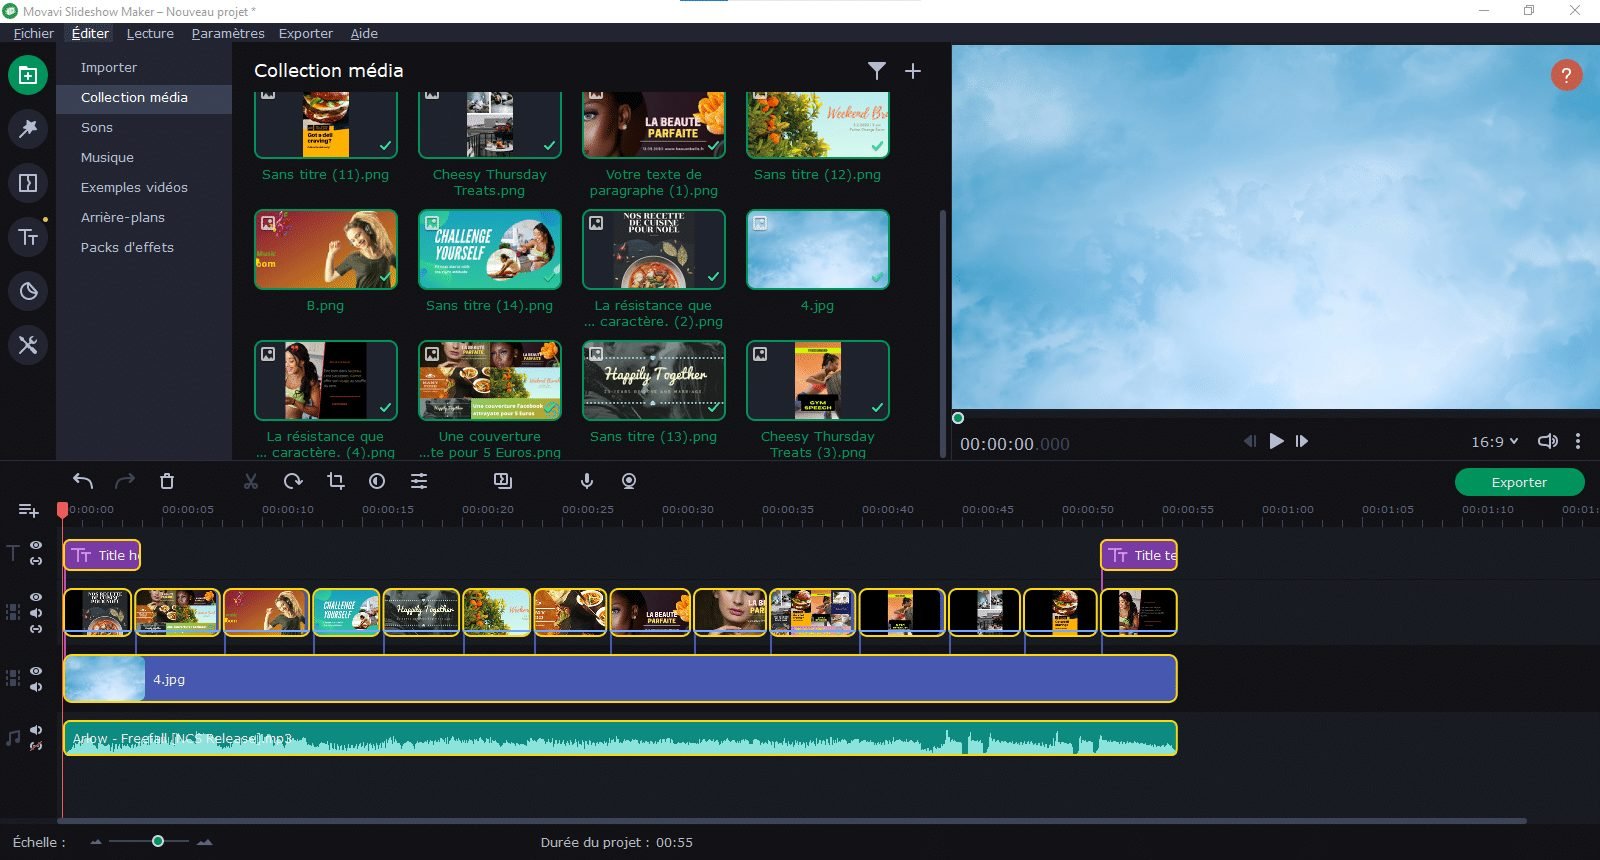Expand the add track menu
1600x860 pixels.
coord(28,511)
